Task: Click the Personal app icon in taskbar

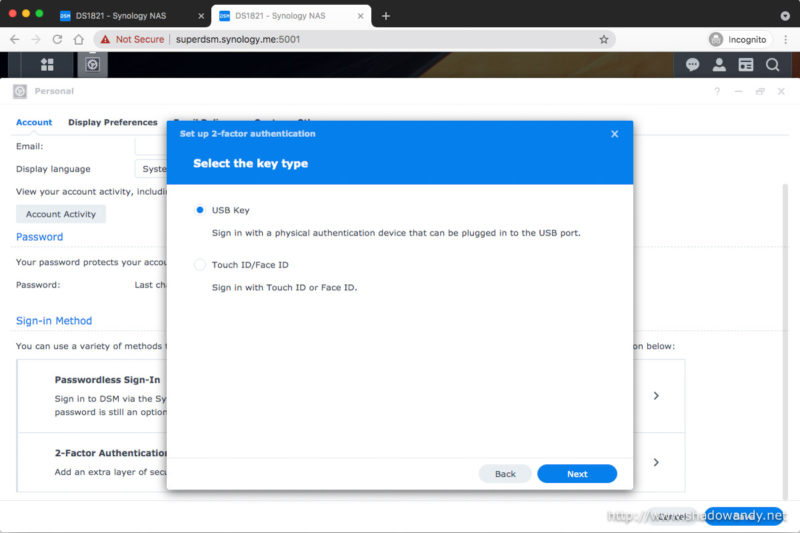Action: pyautogui.click(x=92, y=64)
